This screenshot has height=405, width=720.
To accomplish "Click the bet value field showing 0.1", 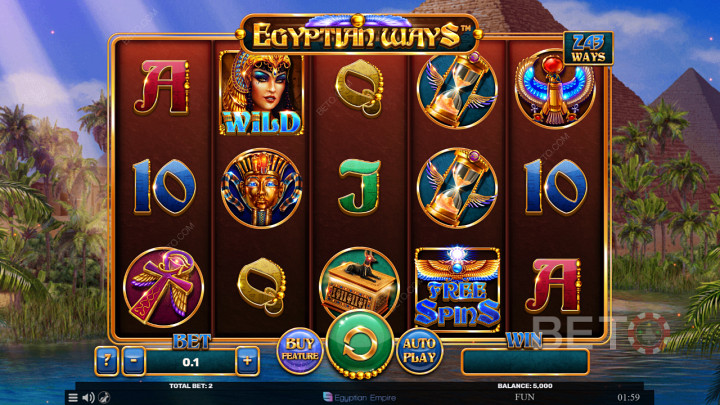I will [x=191, y=362].
